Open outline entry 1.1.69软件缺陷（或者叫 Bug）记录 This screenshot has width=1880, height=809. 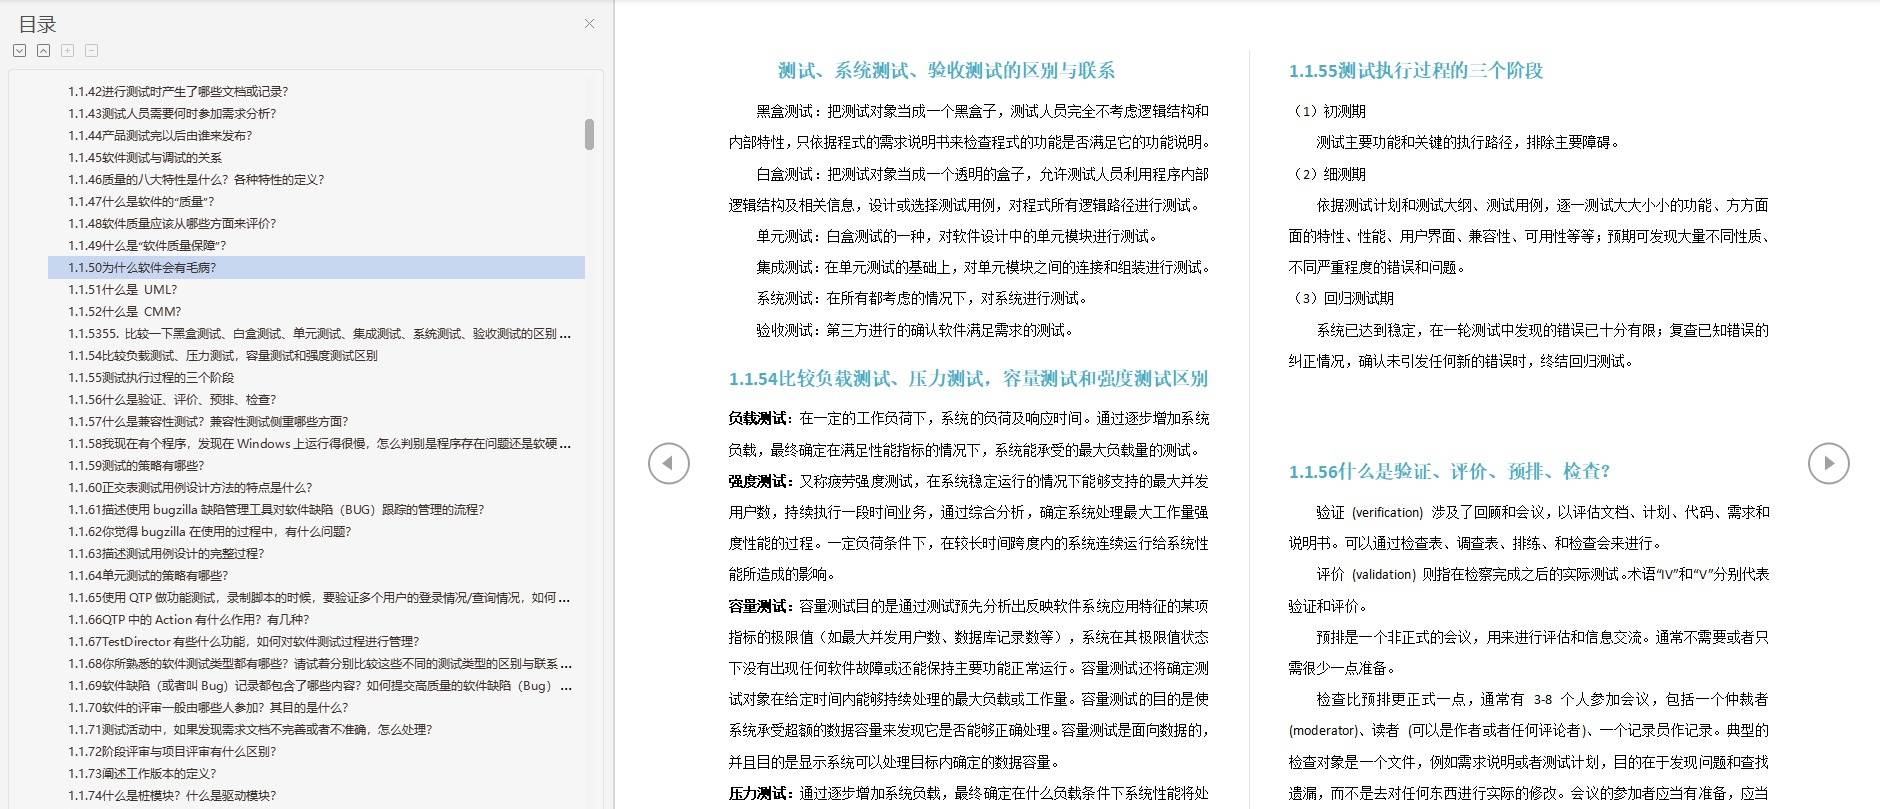coord(320,685)
